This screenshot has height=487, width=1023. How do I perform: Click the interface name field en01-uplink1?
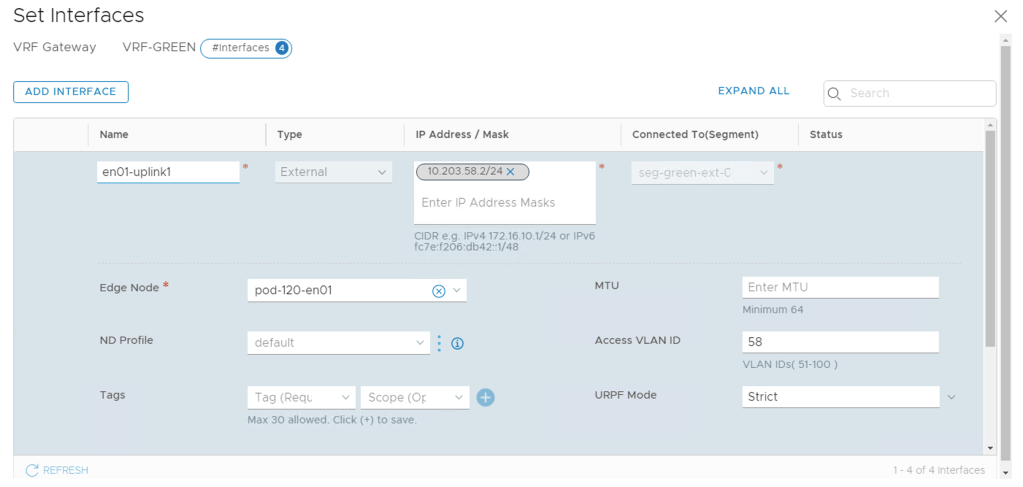coord(168,172)
